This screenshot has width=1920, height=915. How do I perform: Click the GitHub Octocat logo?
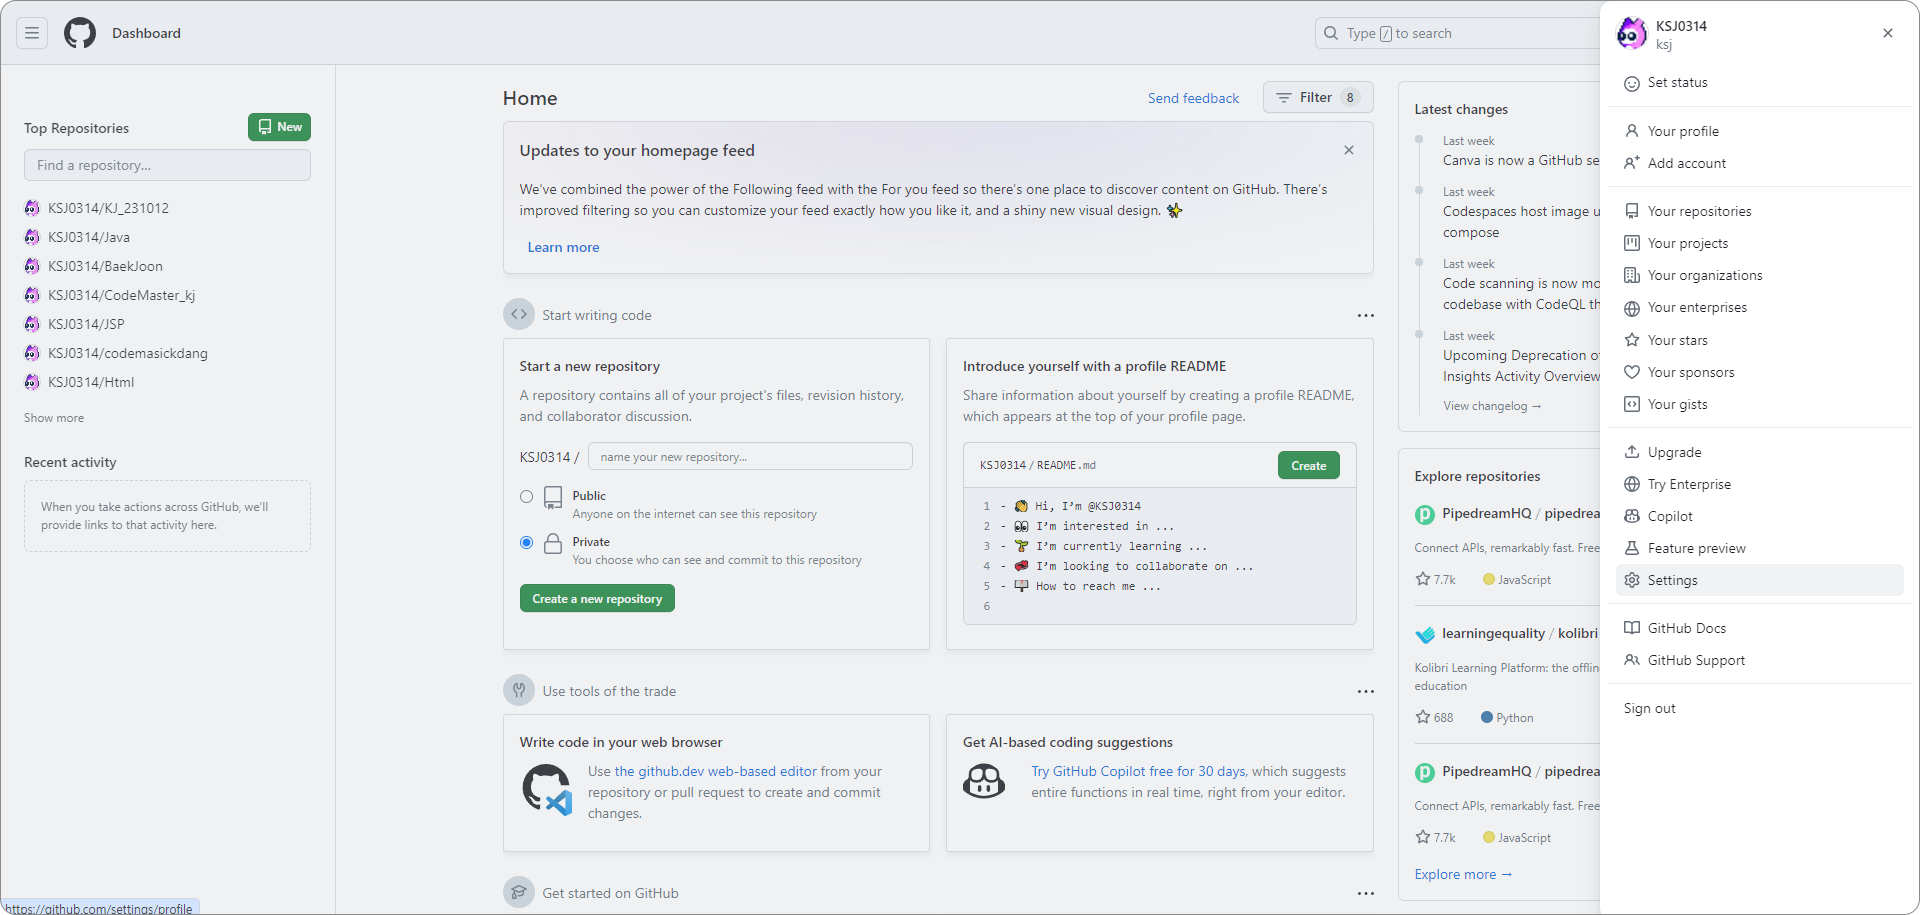(x=80, y=33)
